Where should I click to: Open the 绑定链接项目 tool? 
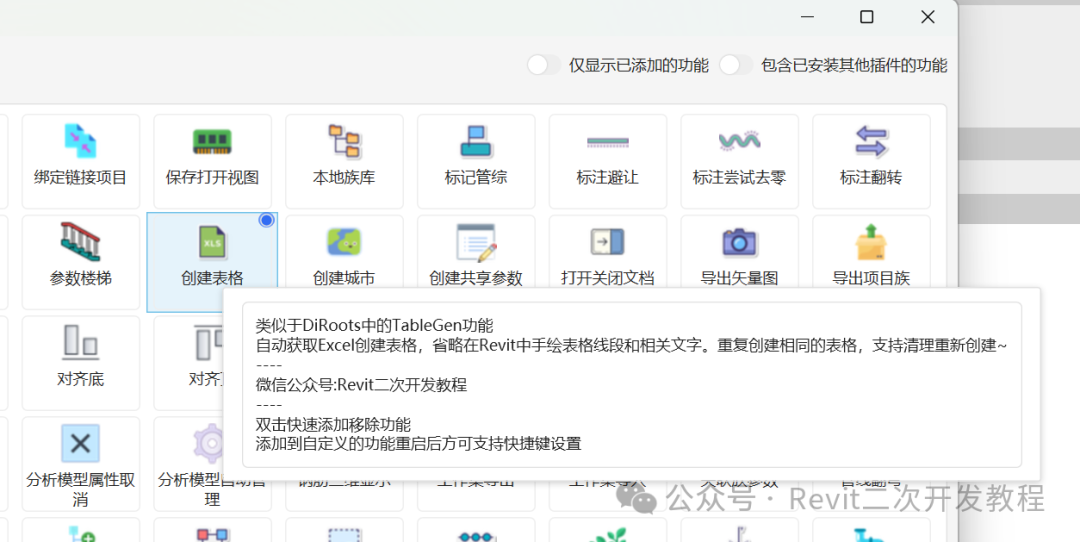81,162
